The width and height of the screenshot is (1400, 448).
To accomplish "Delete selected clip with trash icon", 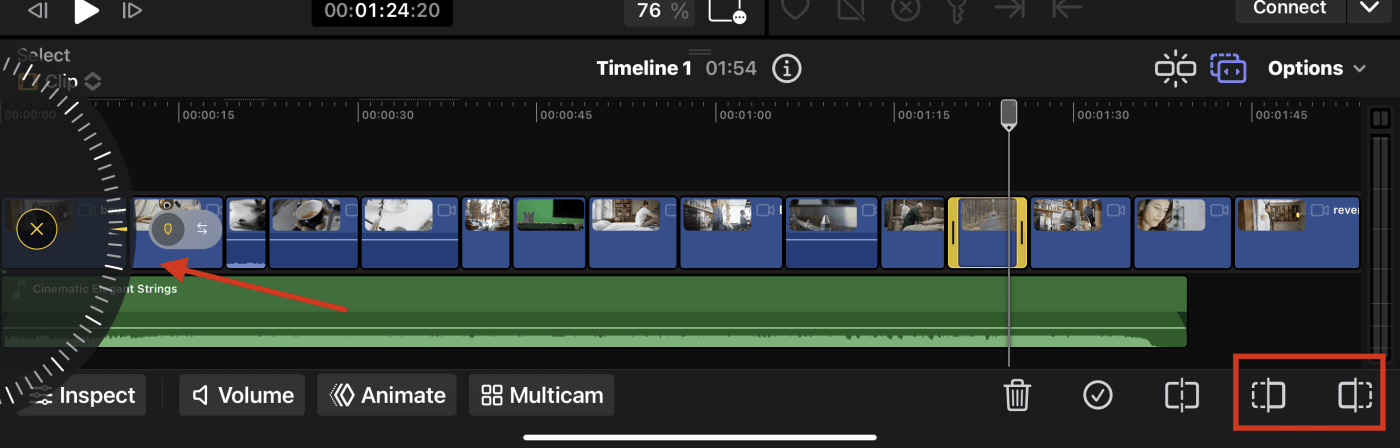I will point(1017,395).
